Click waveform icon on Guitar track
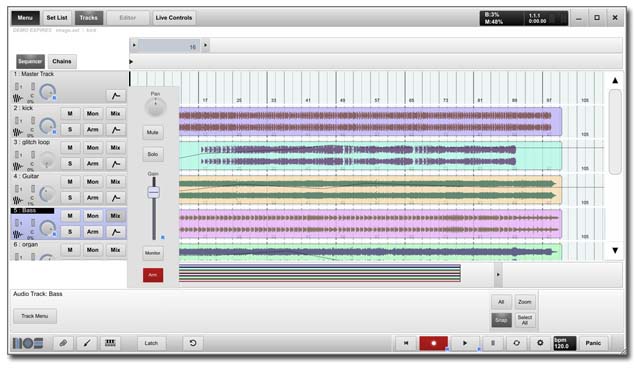Image resolution: width=634 pixels, height=370 pixels. pos(17,200)
